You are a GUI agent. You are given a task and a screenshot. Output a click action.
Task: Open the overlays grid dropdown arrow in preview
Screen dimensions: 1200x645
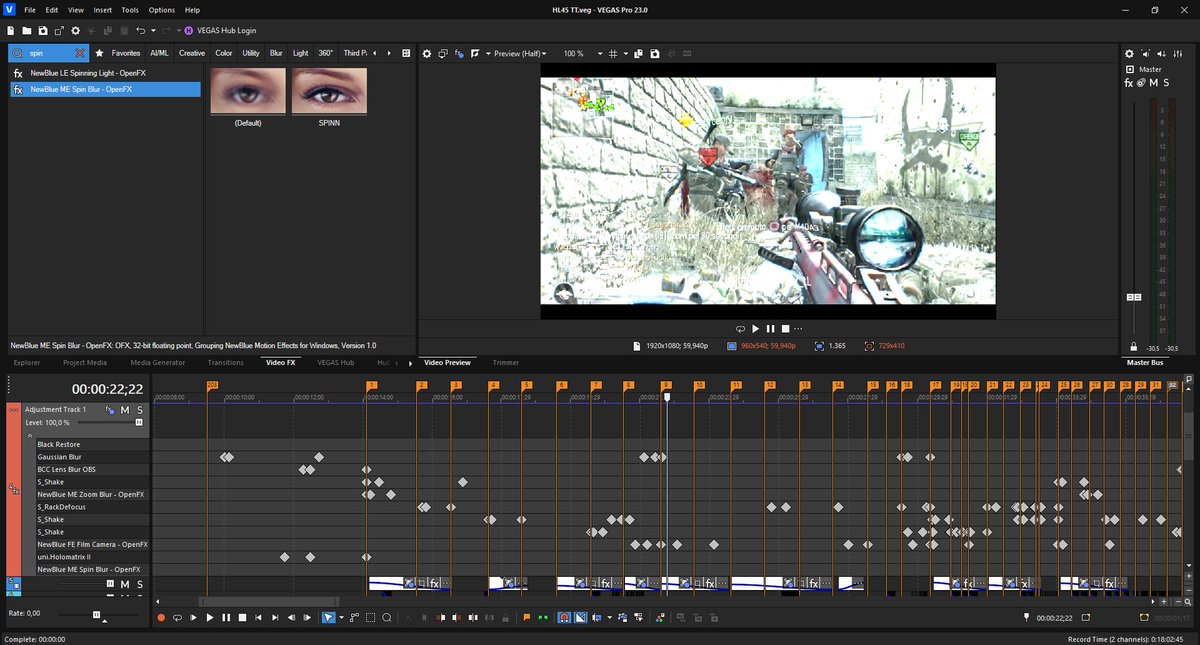[x=624, y=53]
